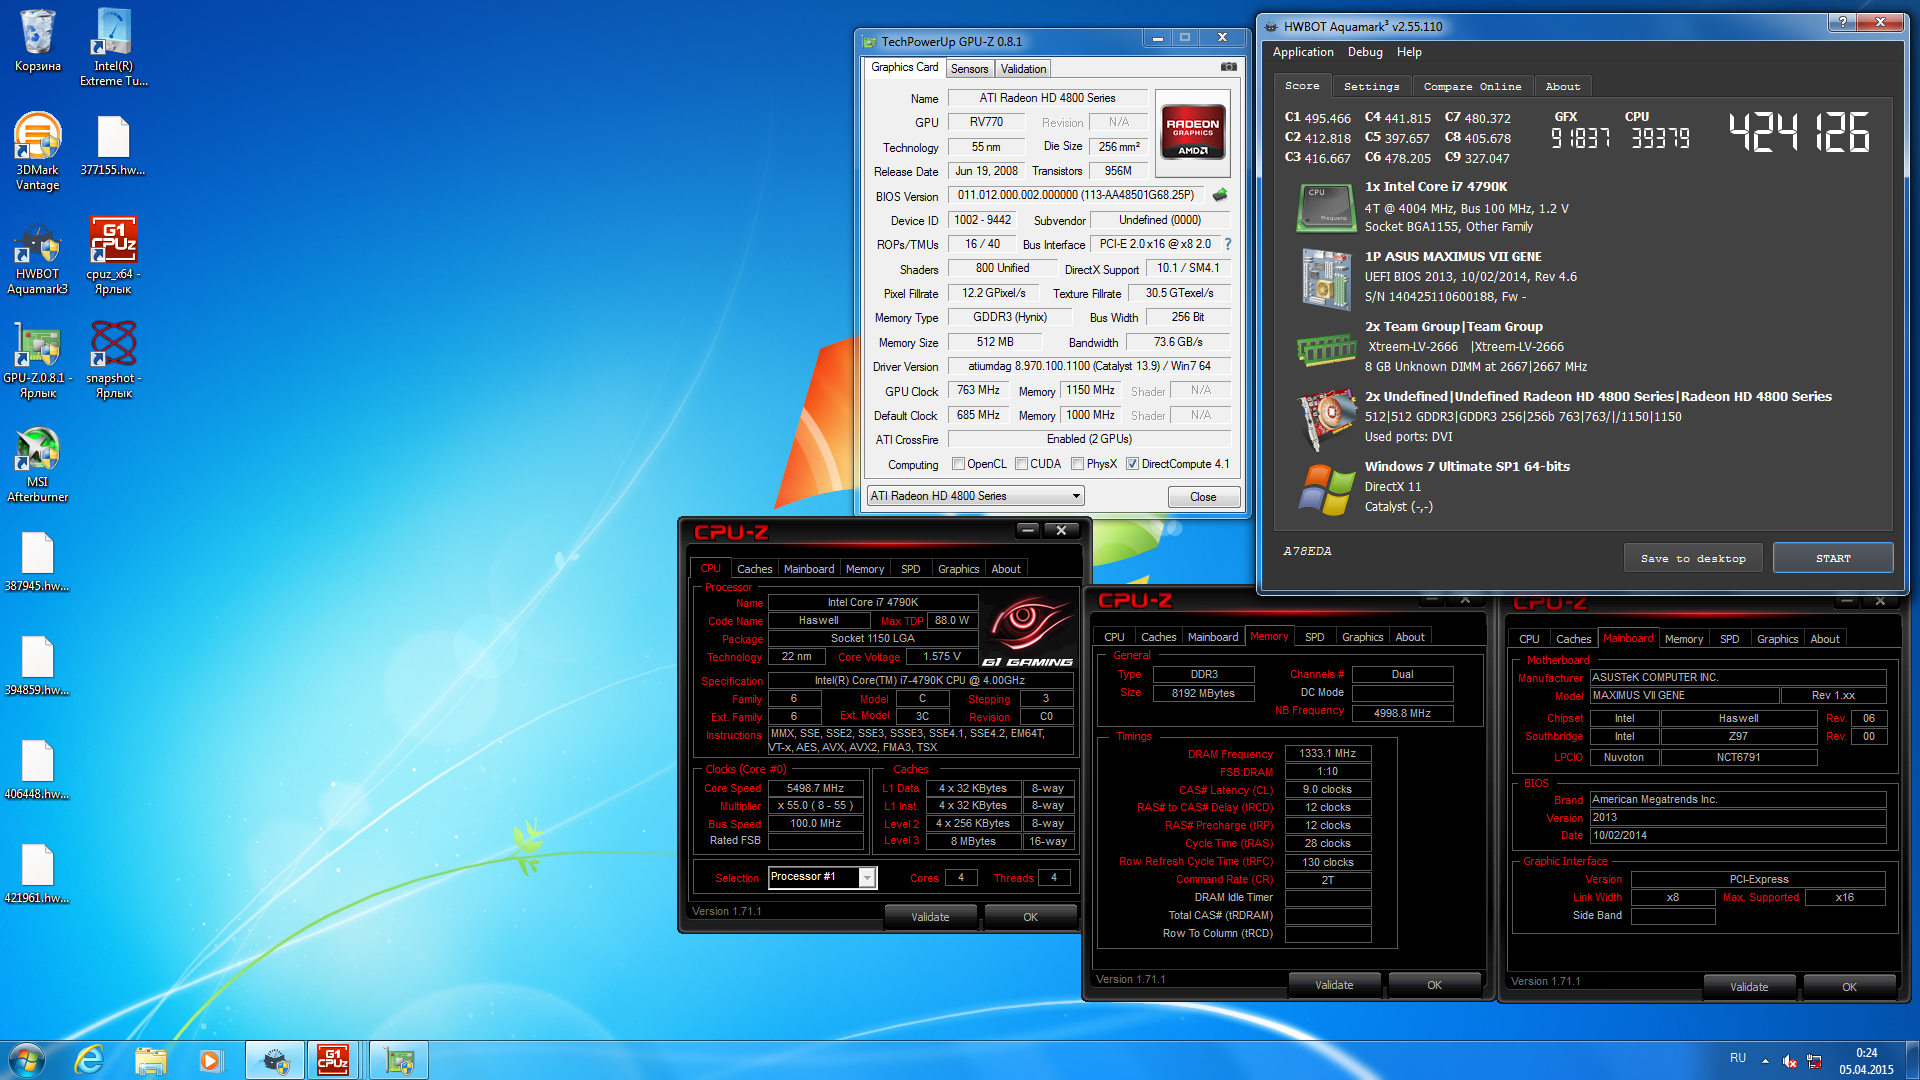The width and height of the screenshot is (1920, 1080).
Task: Toggle CUDA checkbox in GPU-Z
Action: 1021,464
